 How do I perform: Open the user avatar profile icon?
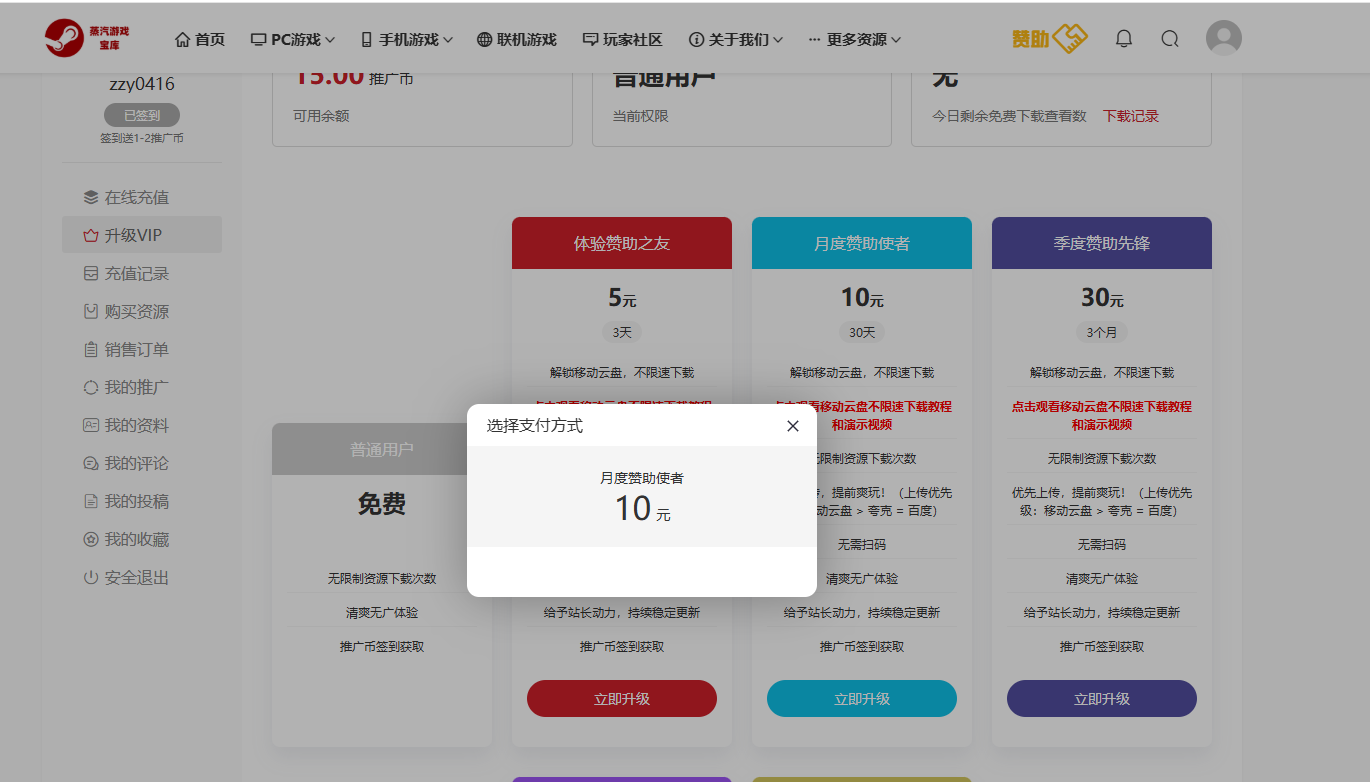click(x=1223, y=39)
